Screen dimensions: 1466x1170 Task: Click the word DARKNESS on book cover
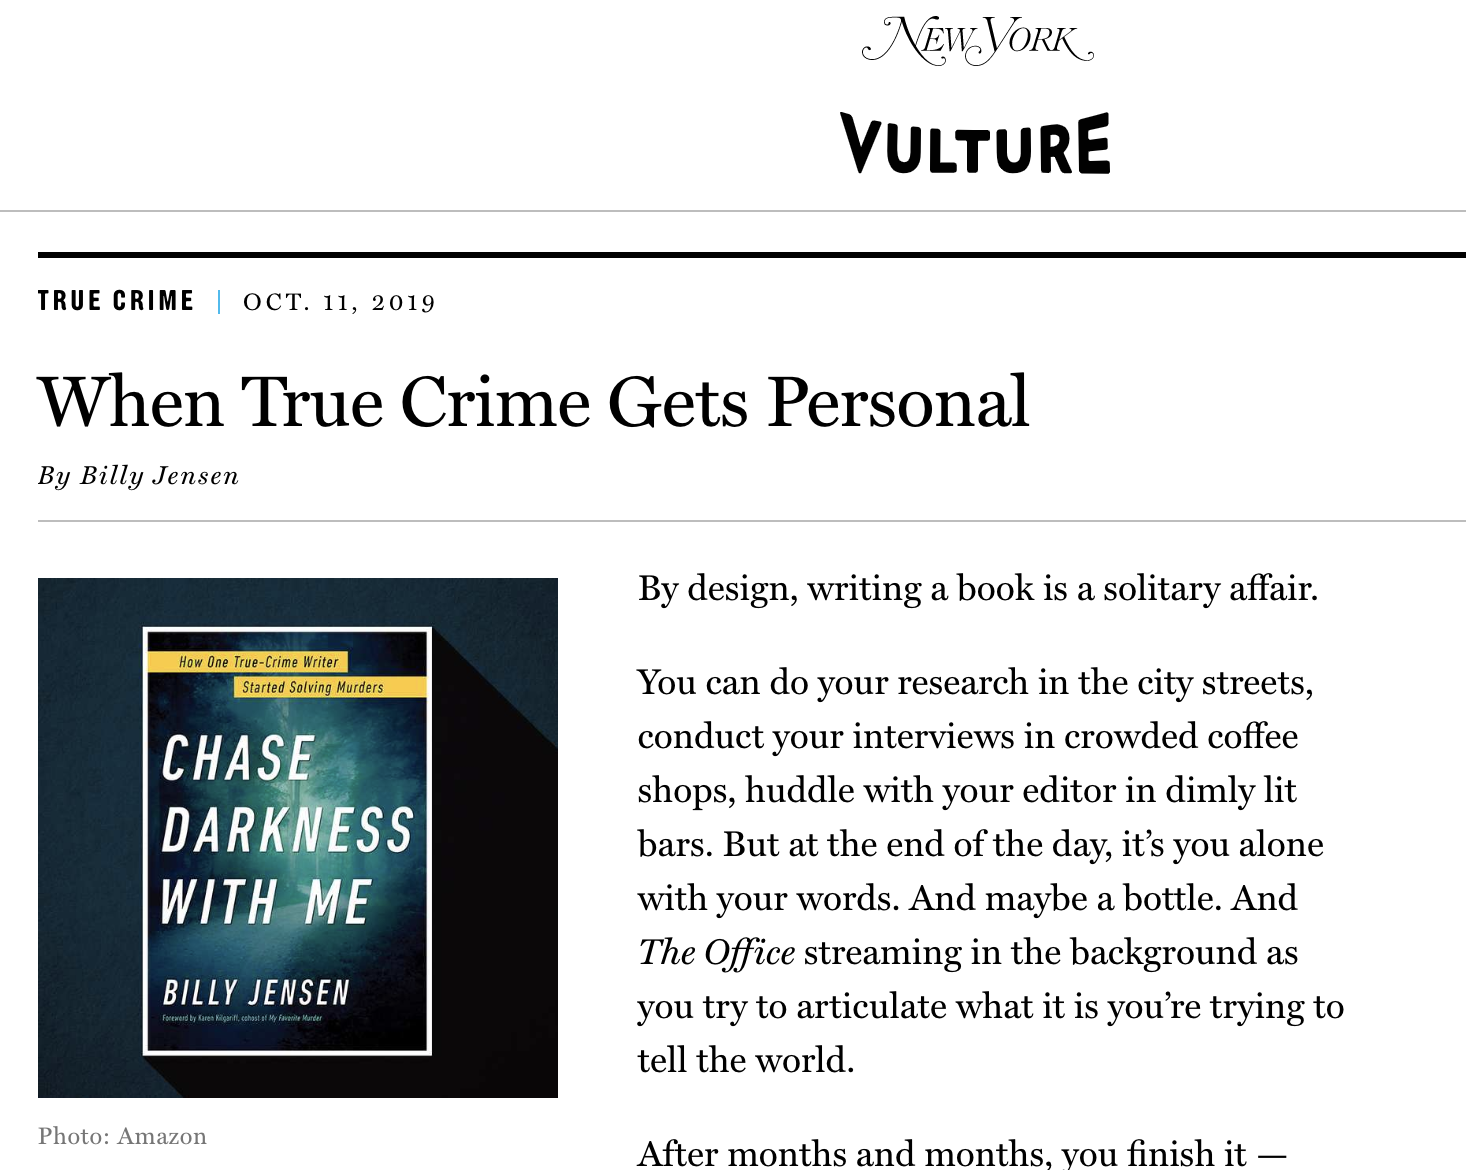(x=287, y=830)
